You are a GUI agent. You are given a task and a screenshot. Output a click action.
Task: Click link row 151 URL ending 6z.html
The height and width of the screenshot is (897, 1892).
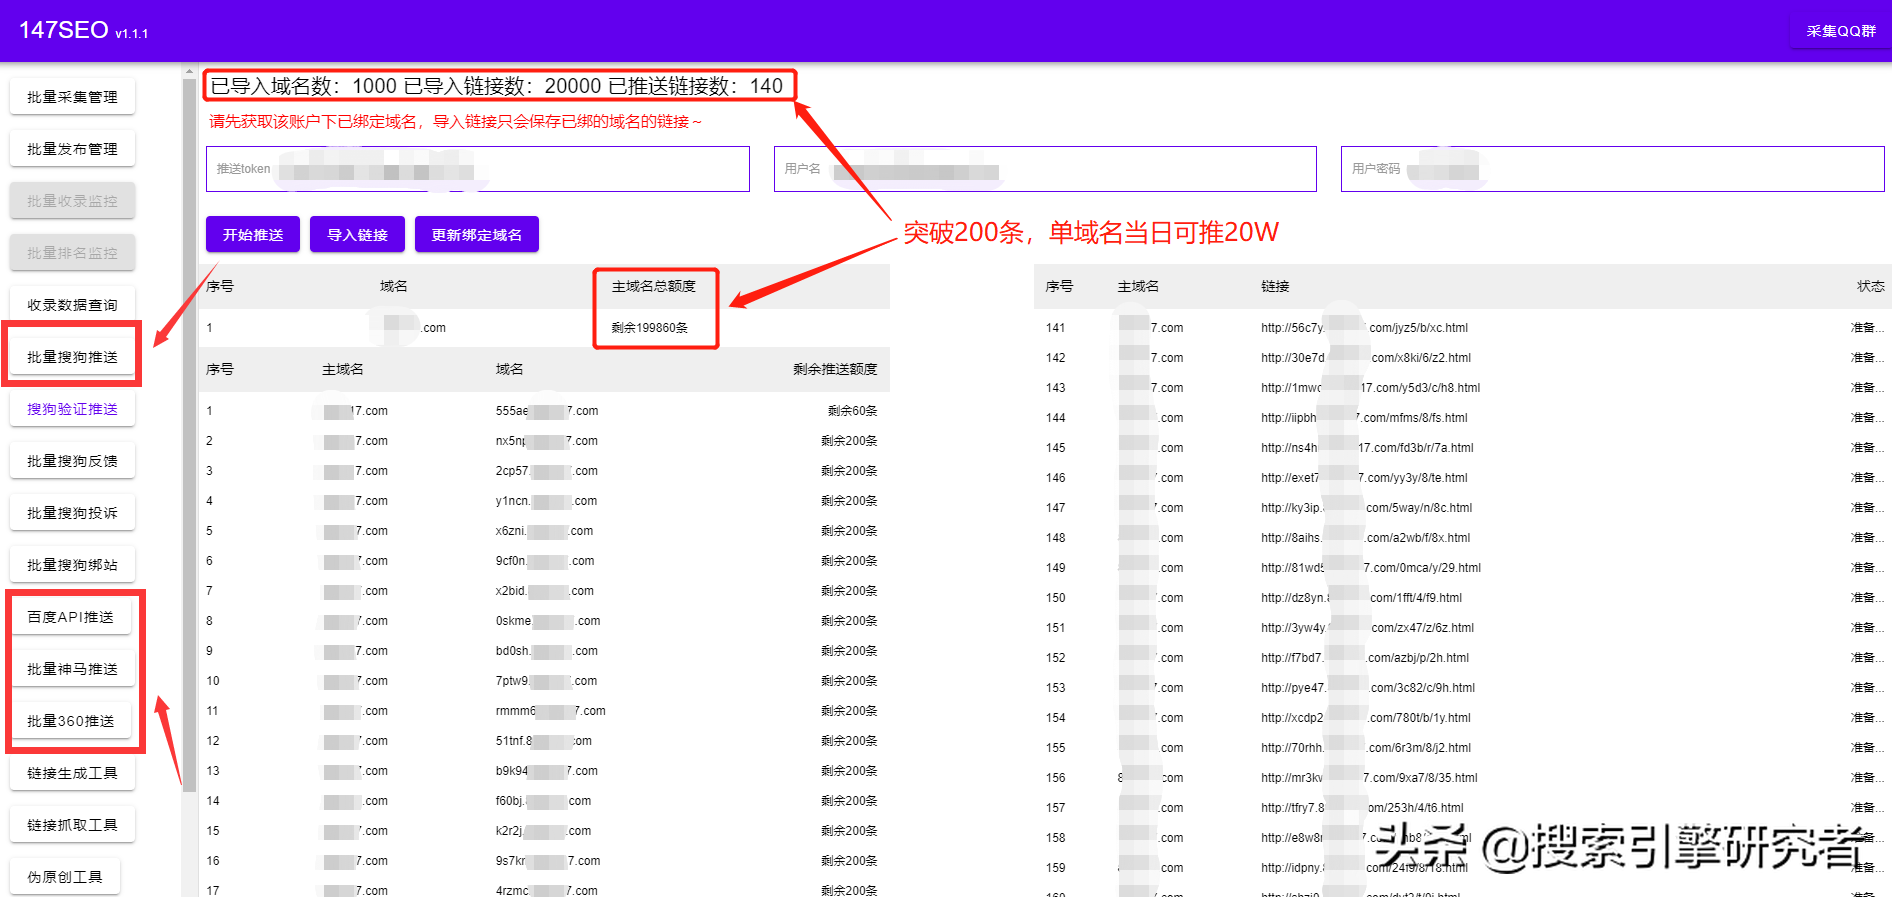pyautogui.click(x=1367, y=628)
